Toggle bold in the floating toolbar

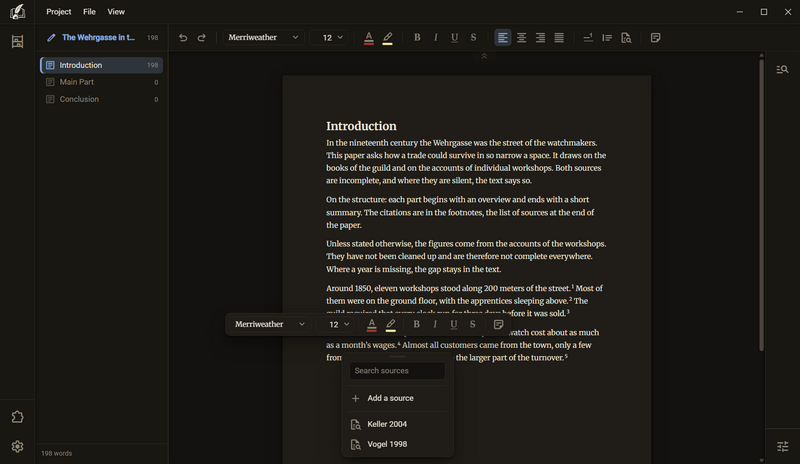point(416,325)
